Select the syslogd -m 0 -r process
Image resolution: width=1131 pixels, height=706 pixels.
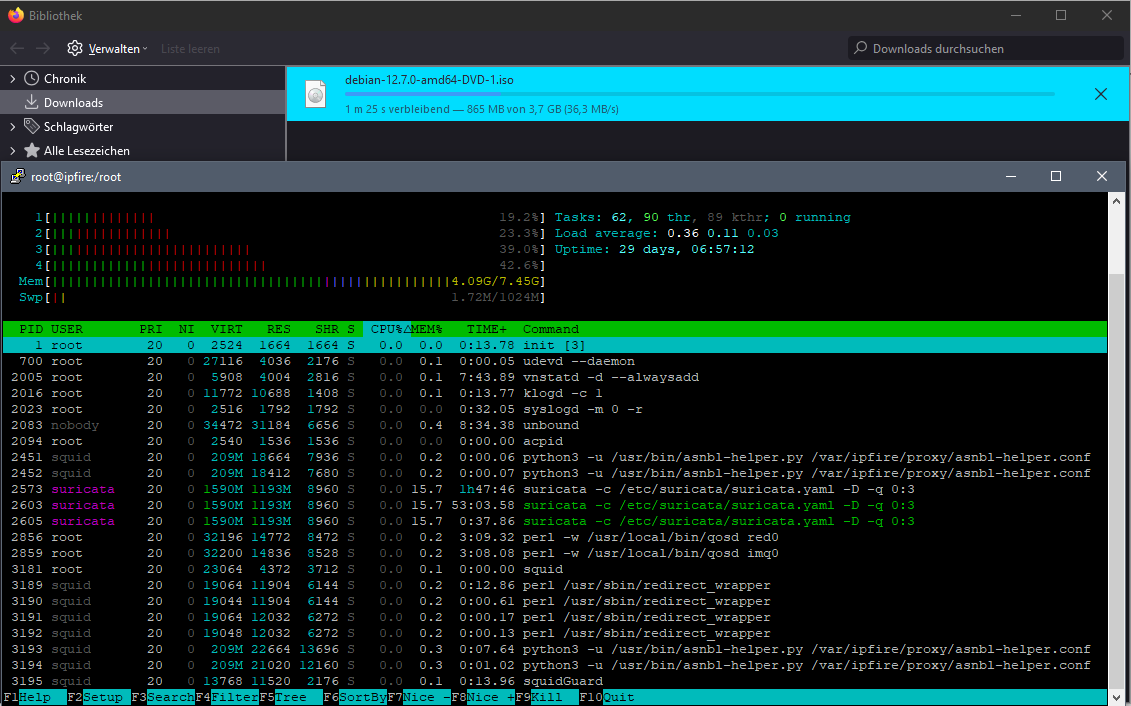(x=555, y=409)
